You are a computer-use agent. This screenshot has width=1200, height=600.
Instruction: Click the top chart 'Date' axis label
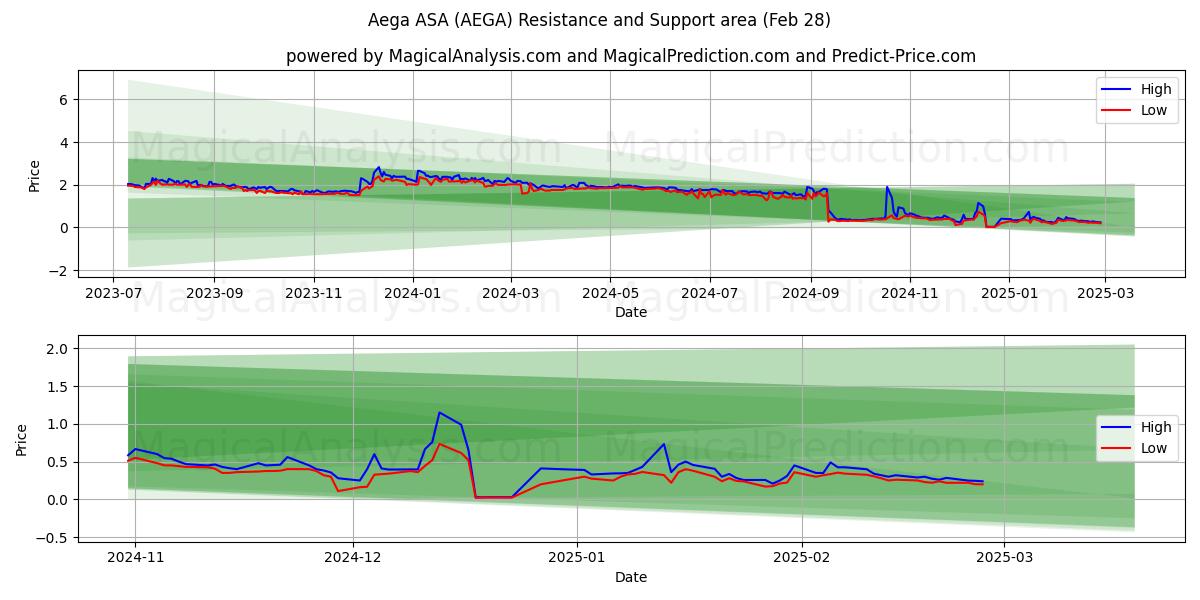631,312
